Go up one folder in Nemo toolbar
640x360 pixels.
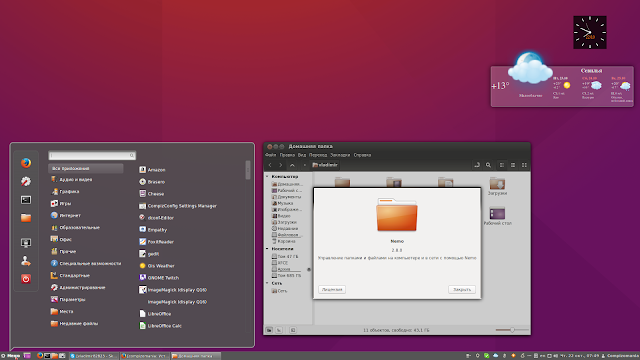click(x=292, y=165)
